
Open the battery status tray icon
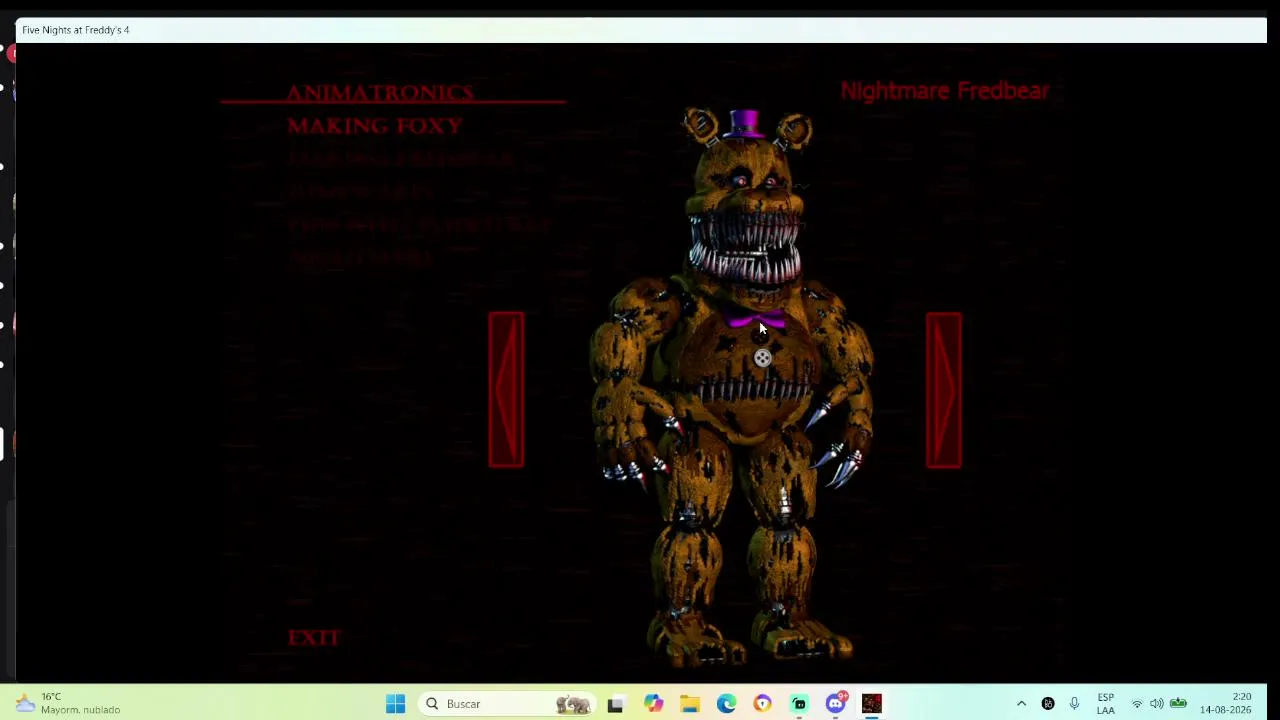1178,704
